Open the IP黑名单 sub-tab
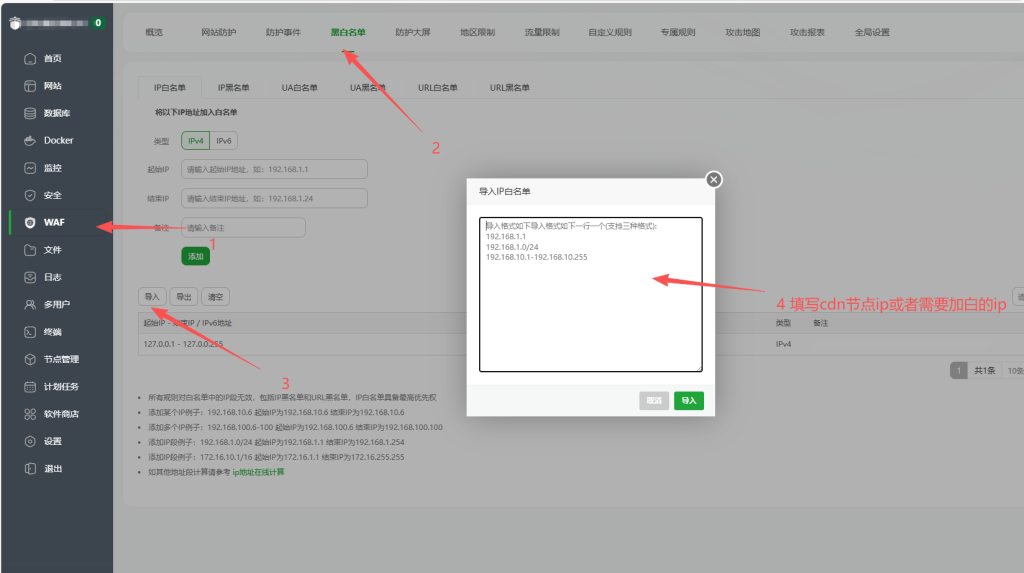The image size is (1024, 573). 234,88
